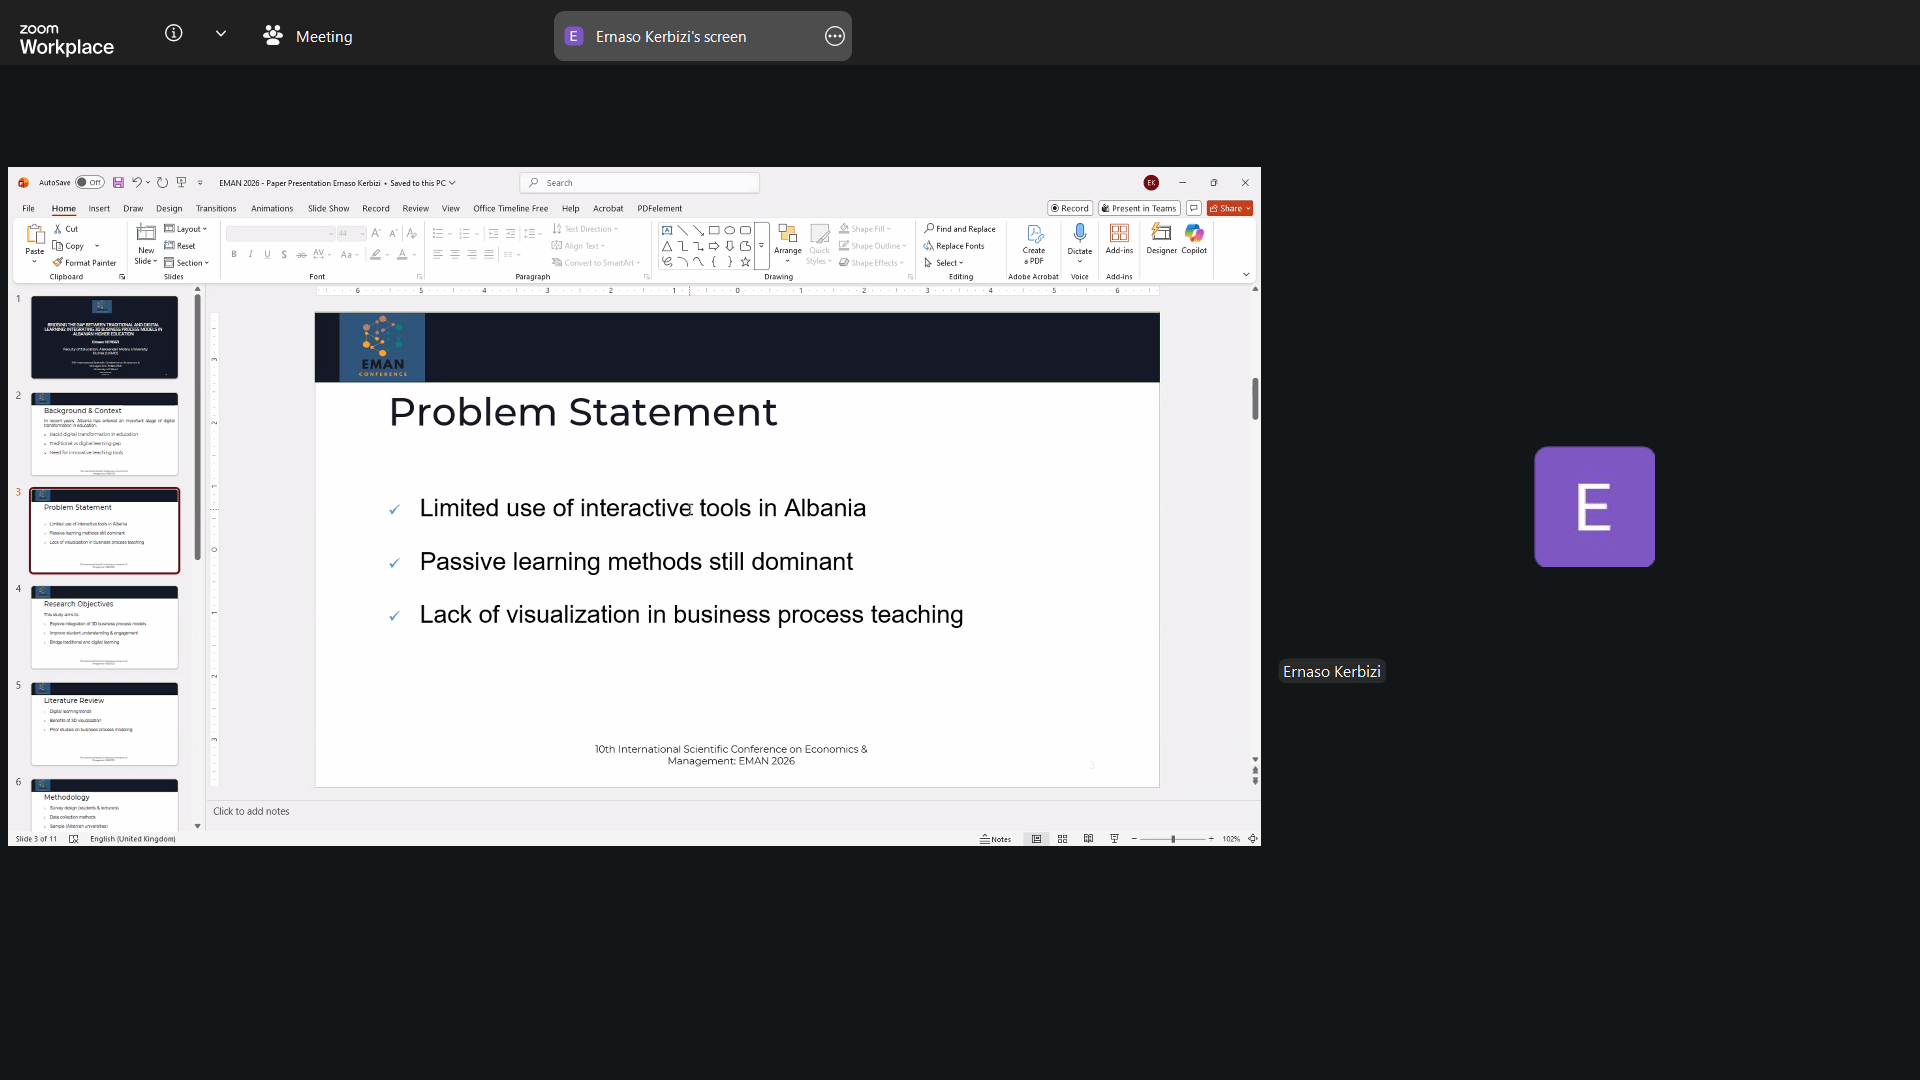Image resolution: width=1920 pixels, height=1080 pixels.
Task: Click the Format Painter tool
Action: tap(85, 263)
